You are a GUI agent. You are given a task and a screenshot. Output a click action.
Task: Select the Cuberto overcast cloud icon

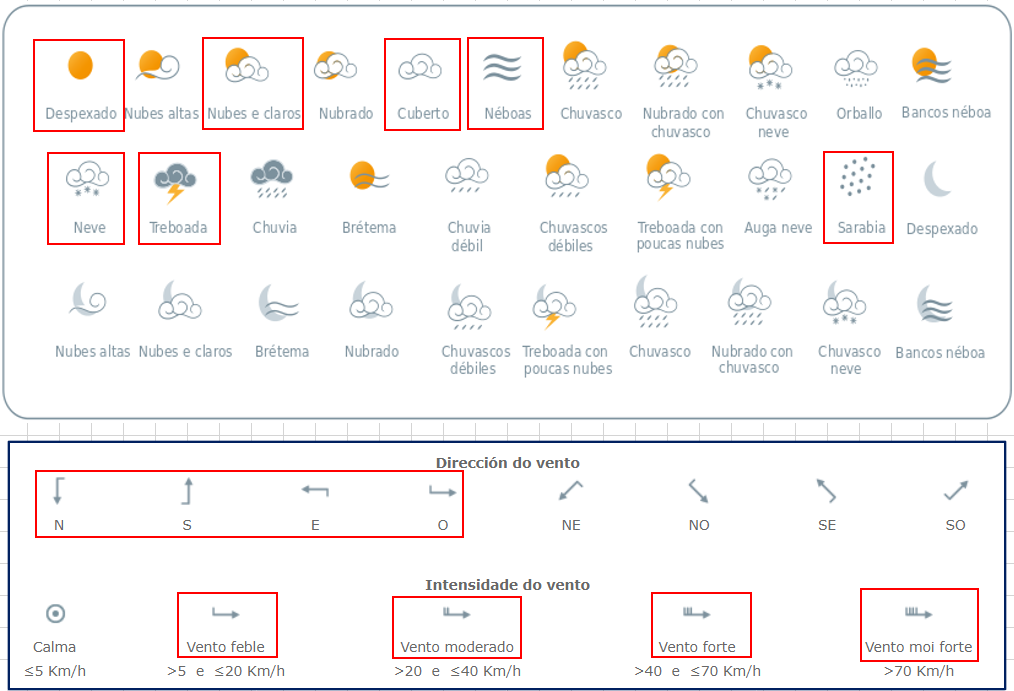coord(420,67)
